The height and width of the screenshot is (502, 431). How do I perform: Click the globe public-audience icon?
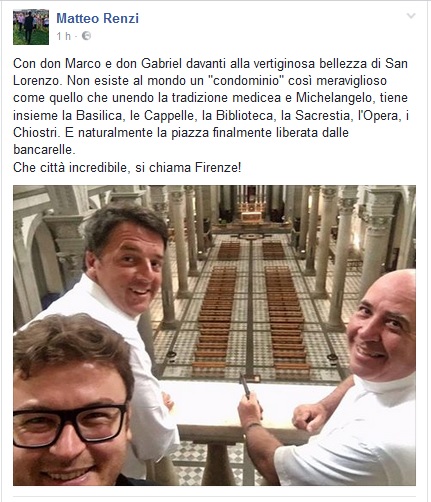[86, 36]
